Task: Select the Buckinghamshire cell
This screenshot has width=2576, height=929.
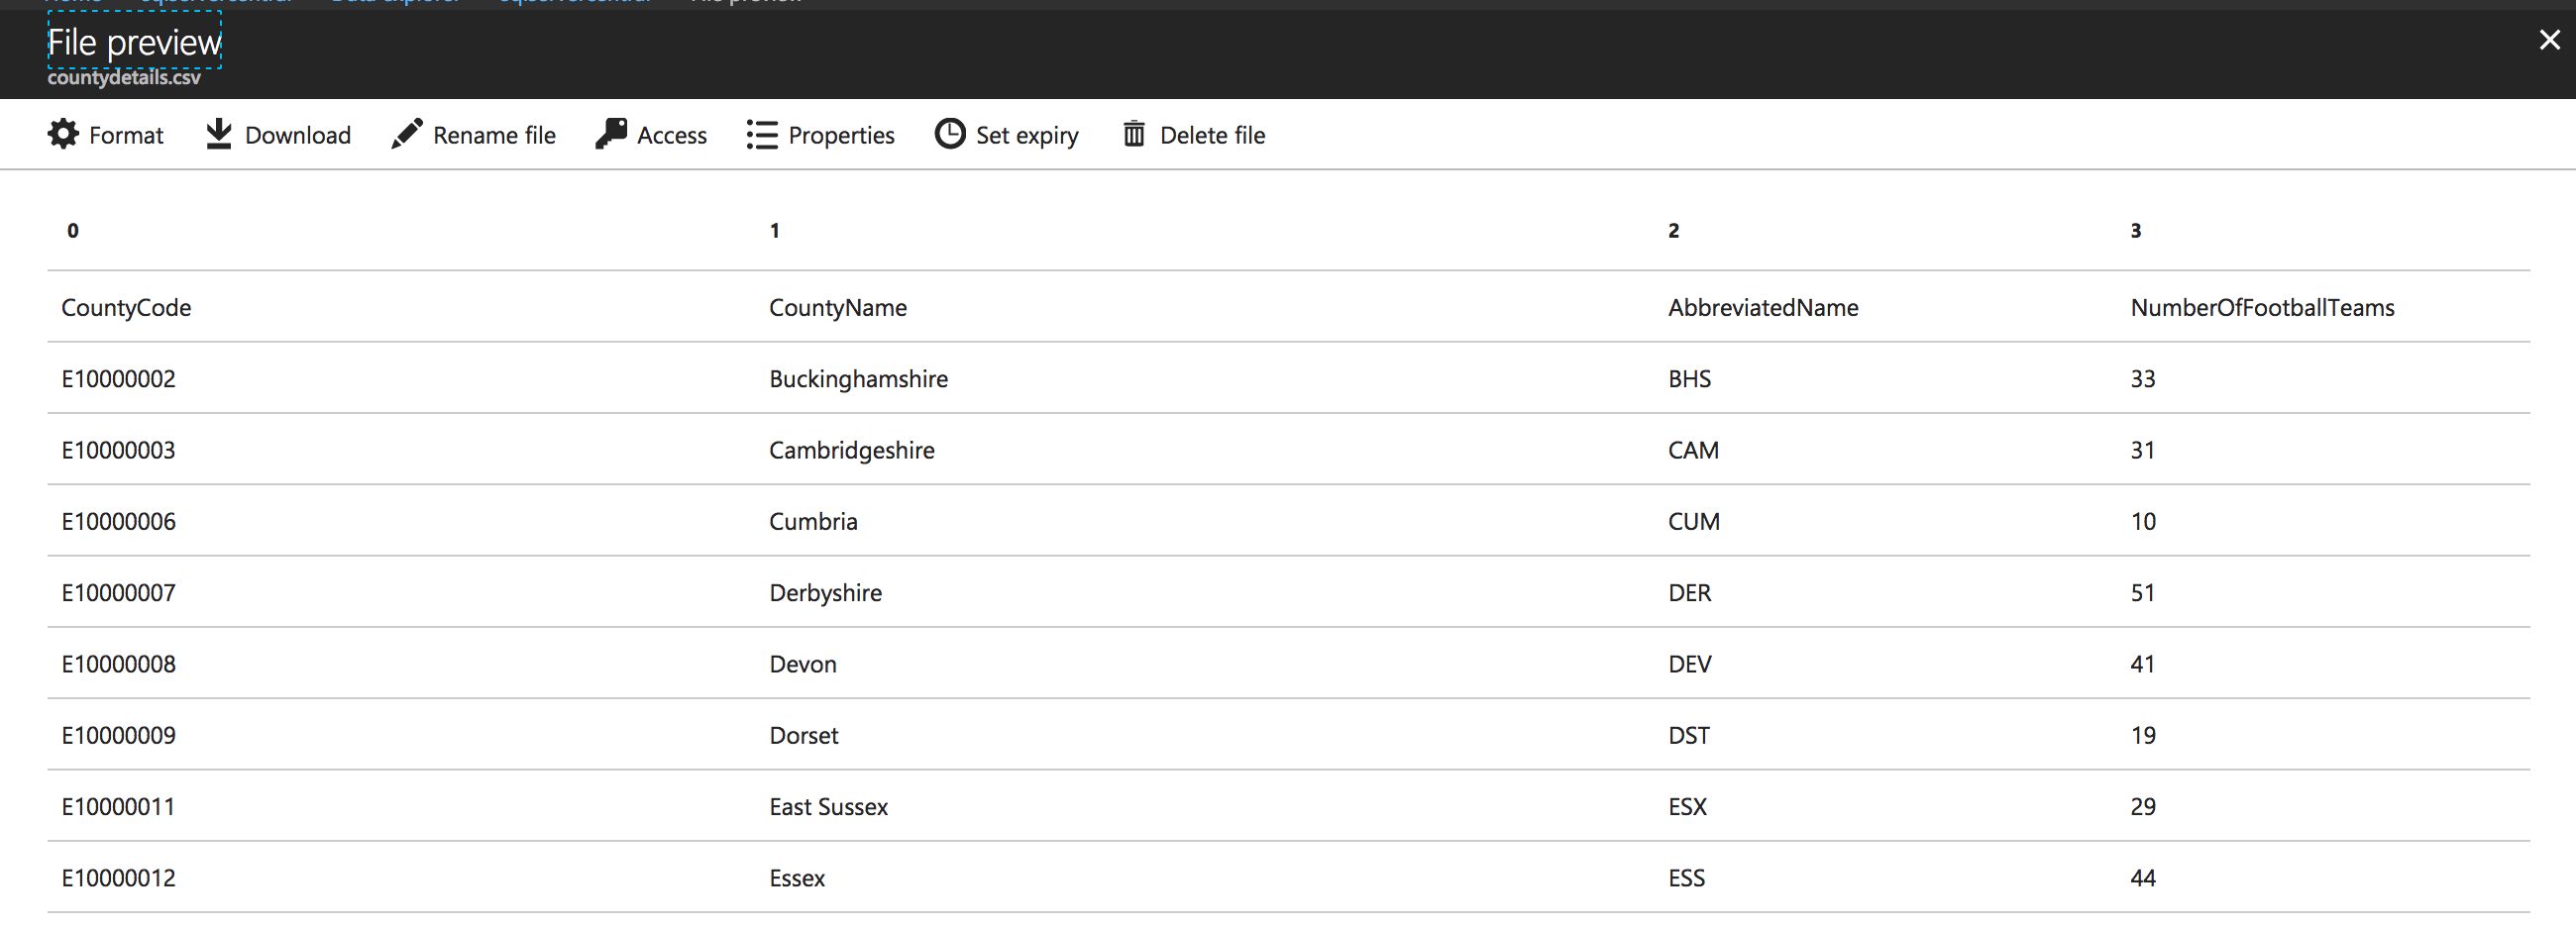Action: [x=858, y=379]
